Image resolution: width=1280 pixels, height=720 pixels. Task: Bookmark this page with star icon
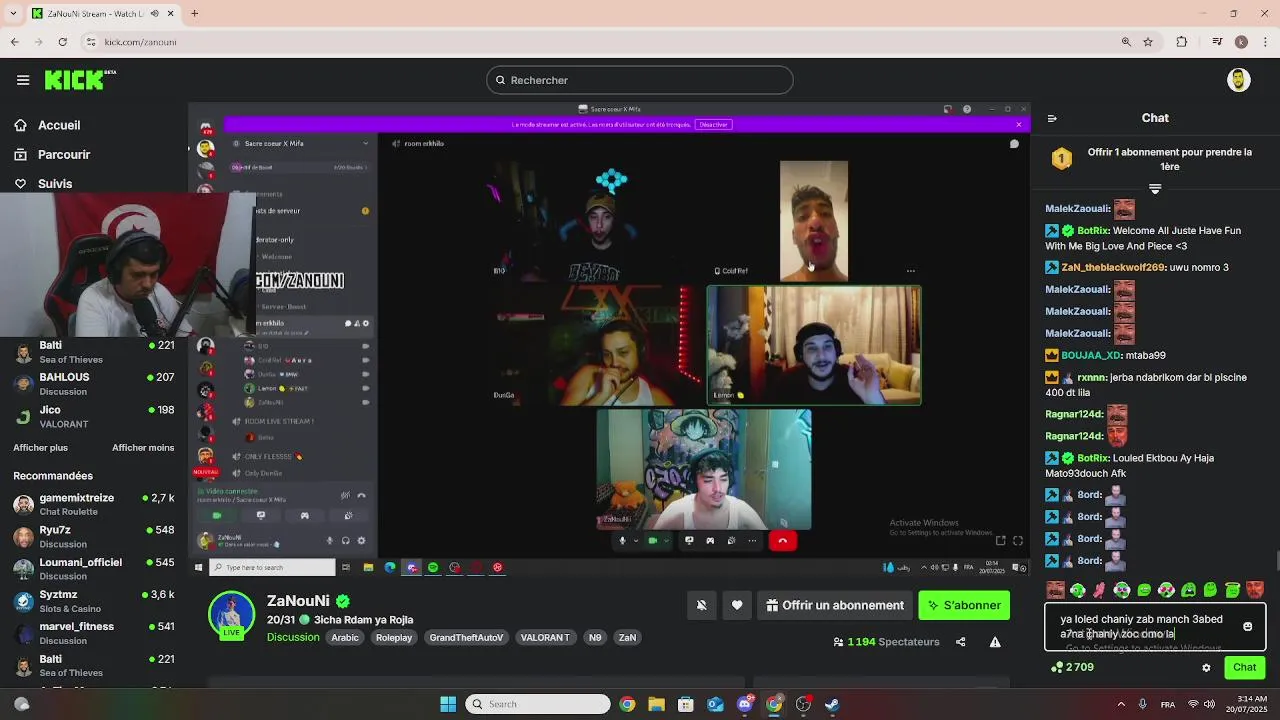point(1148,42)
